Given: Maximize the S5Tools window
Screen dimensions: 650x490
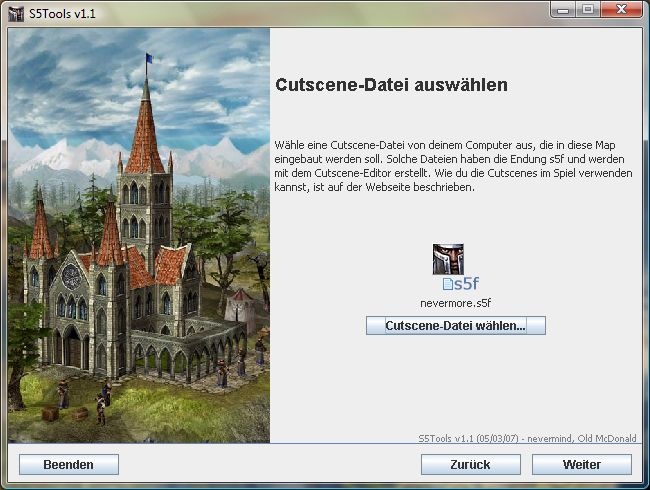Looking at the screenshot, I should click(587, 10).
